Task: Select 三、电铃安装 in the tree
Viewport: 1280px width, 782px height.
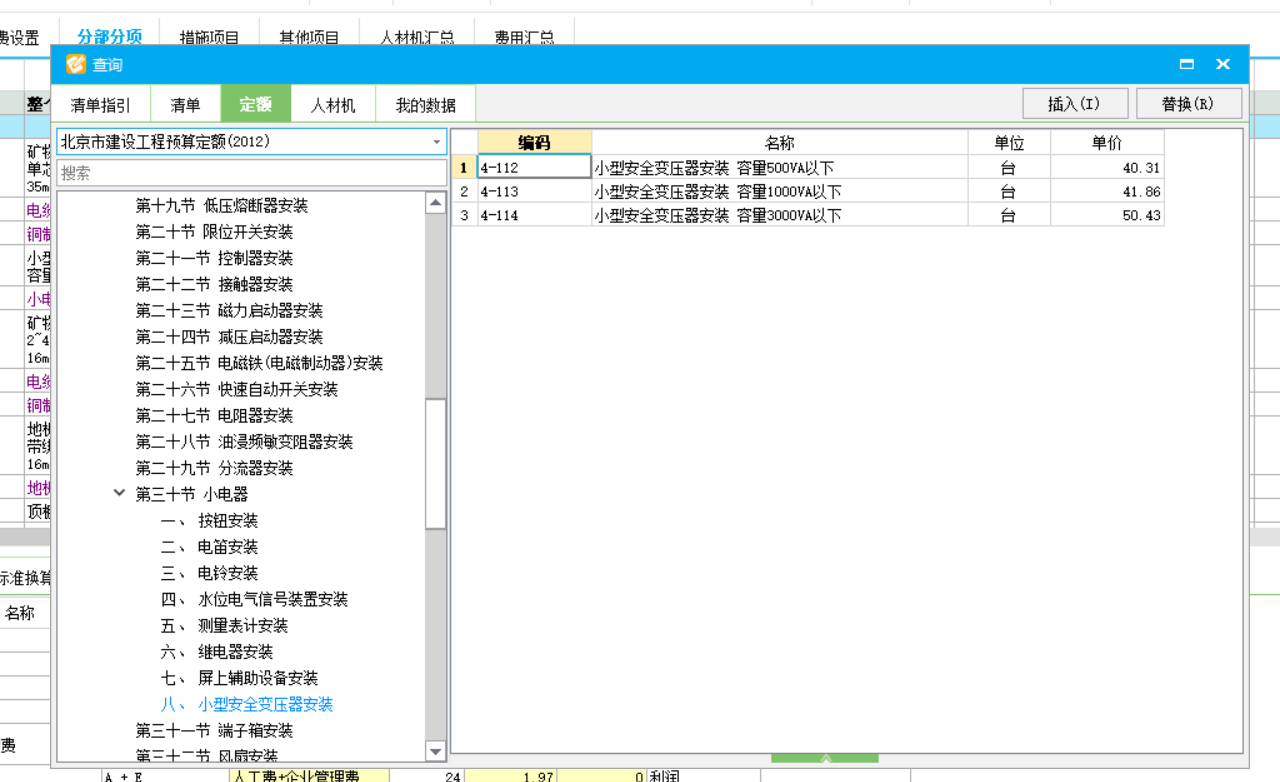Action: (210, 573)
